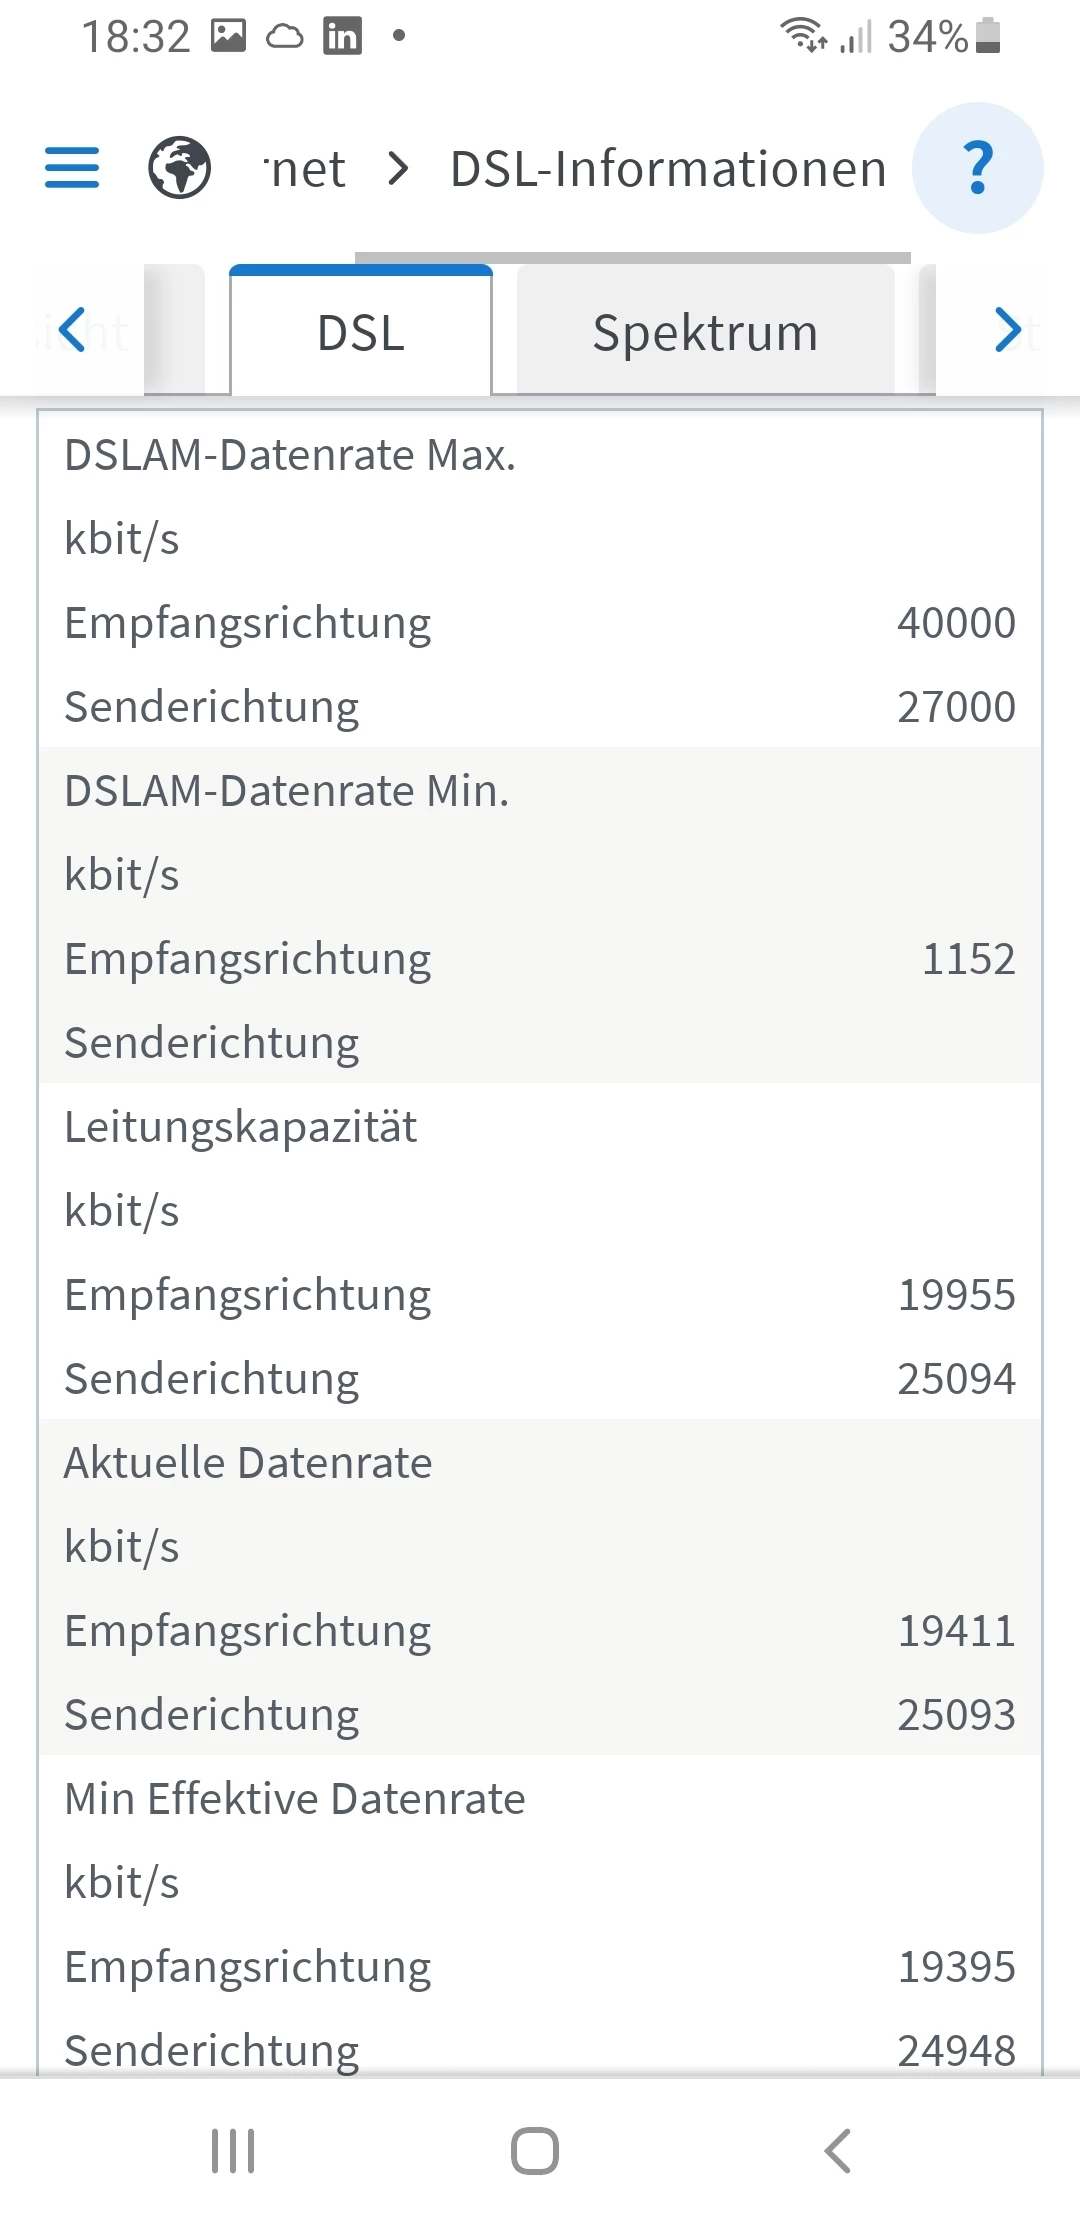
Task: Tap the DSL-Informationen page title
Action: click(x=668, y=169)
